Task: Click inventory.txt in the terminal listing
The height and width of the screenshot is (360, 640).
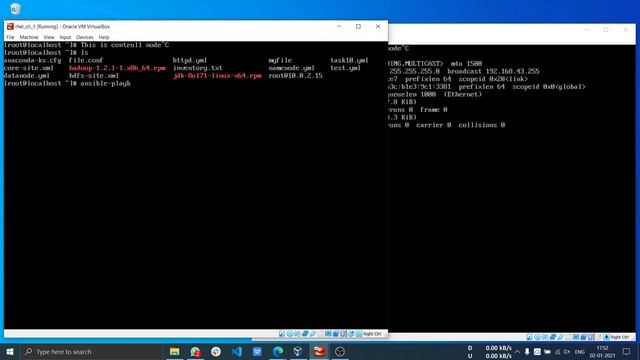Action: click(198, 68)
